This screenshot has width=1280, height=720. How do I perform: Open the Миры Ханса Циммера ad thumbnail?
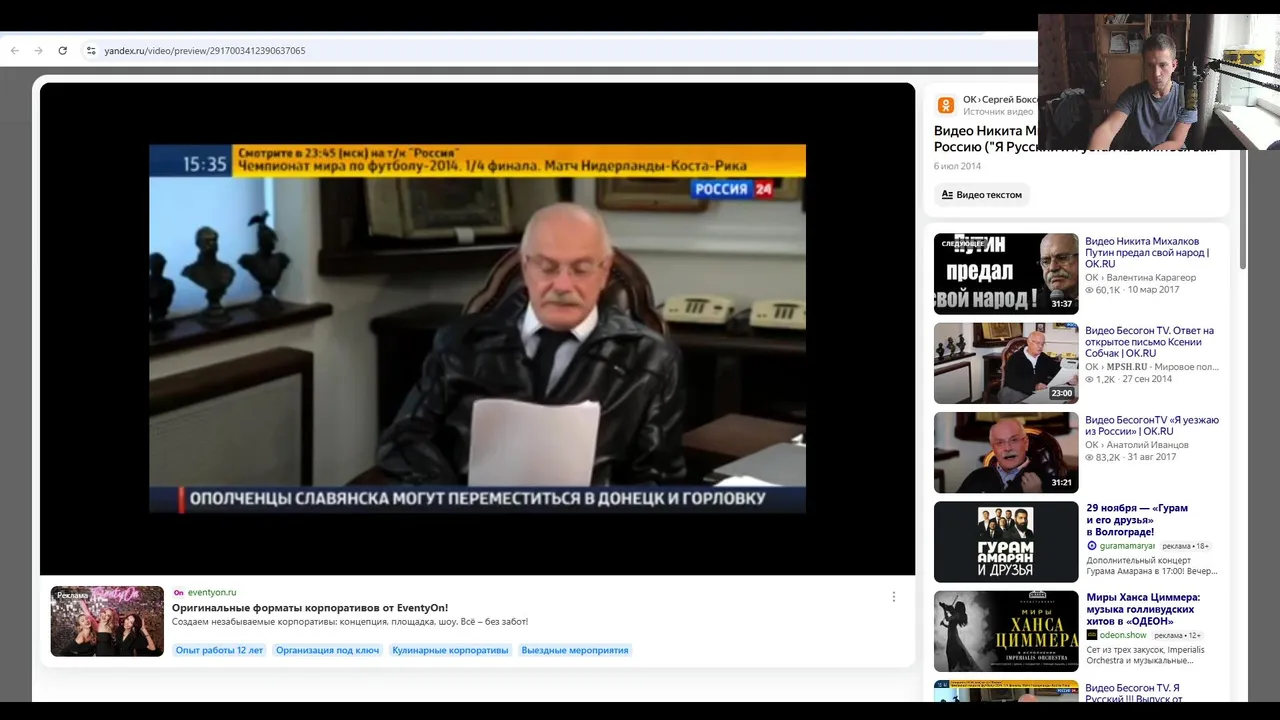pyautogui.click(x=1006, y=631)
